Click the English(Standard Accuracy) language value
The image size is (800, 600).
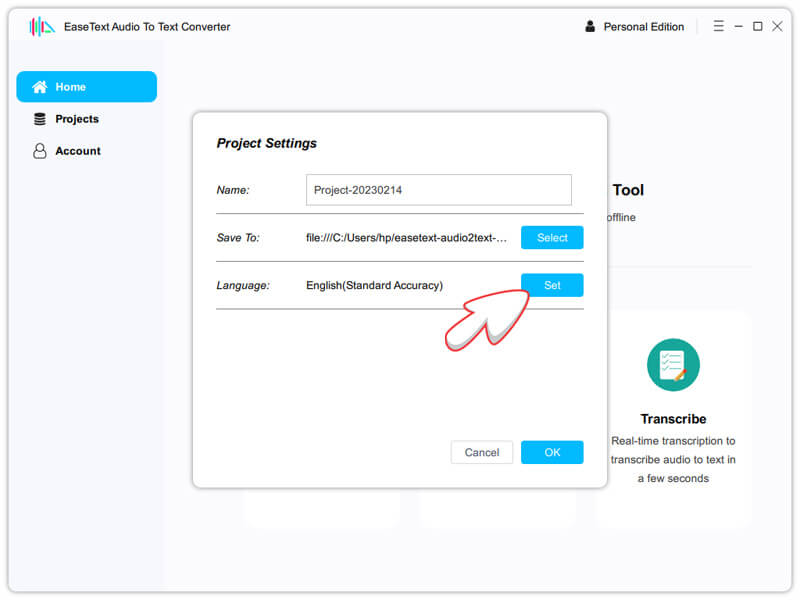coord(374,285)
